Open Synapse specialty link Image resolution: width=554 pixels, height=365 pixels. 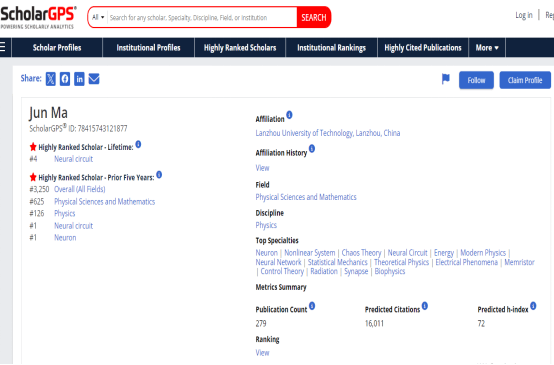click(356, 271)
